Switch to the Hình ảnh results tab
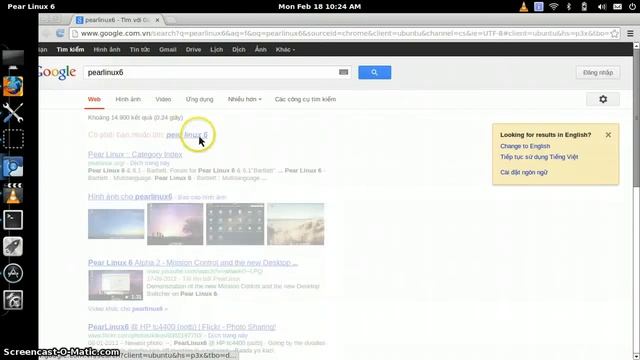 (x=128, y=99)
